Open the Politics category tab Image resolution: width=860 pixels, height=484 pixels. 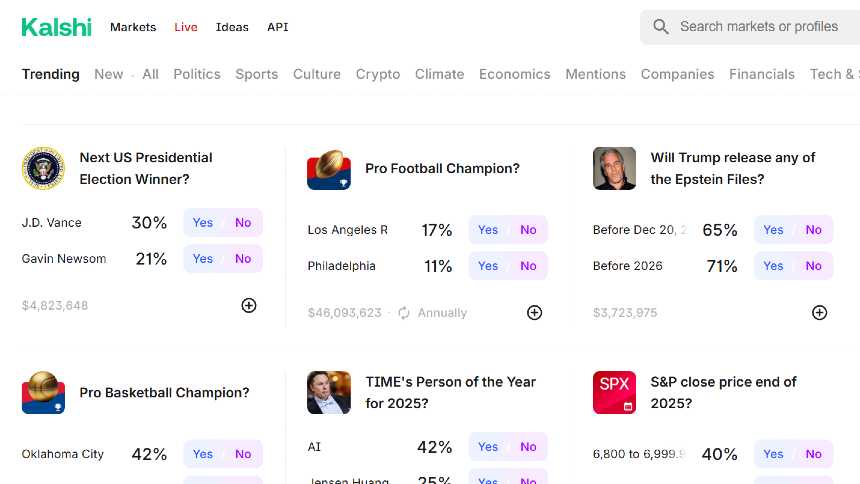(x=197, y=74)
